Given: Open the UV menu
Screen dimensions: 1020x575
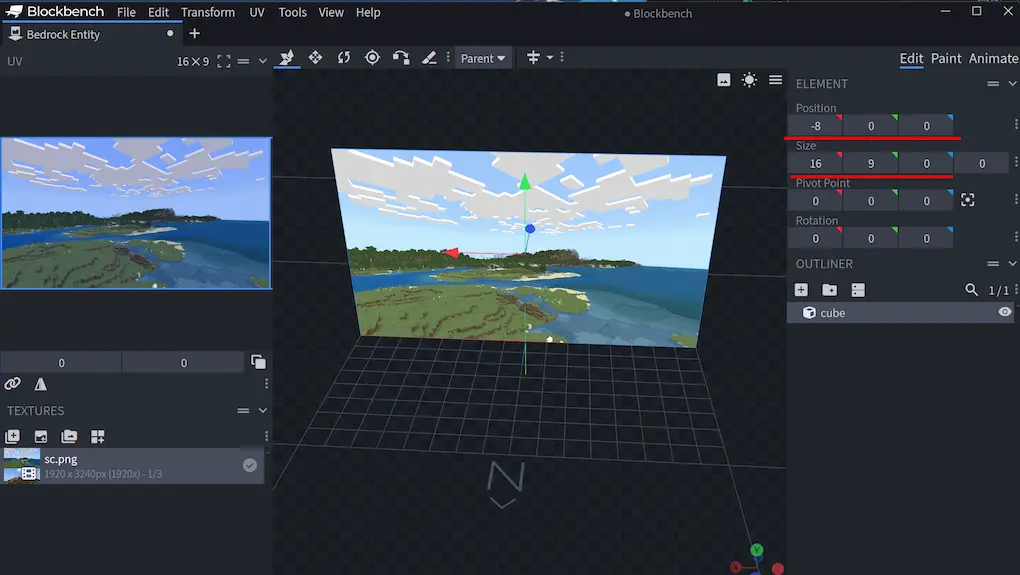Looking at the screenshot, I should point(257,12).
